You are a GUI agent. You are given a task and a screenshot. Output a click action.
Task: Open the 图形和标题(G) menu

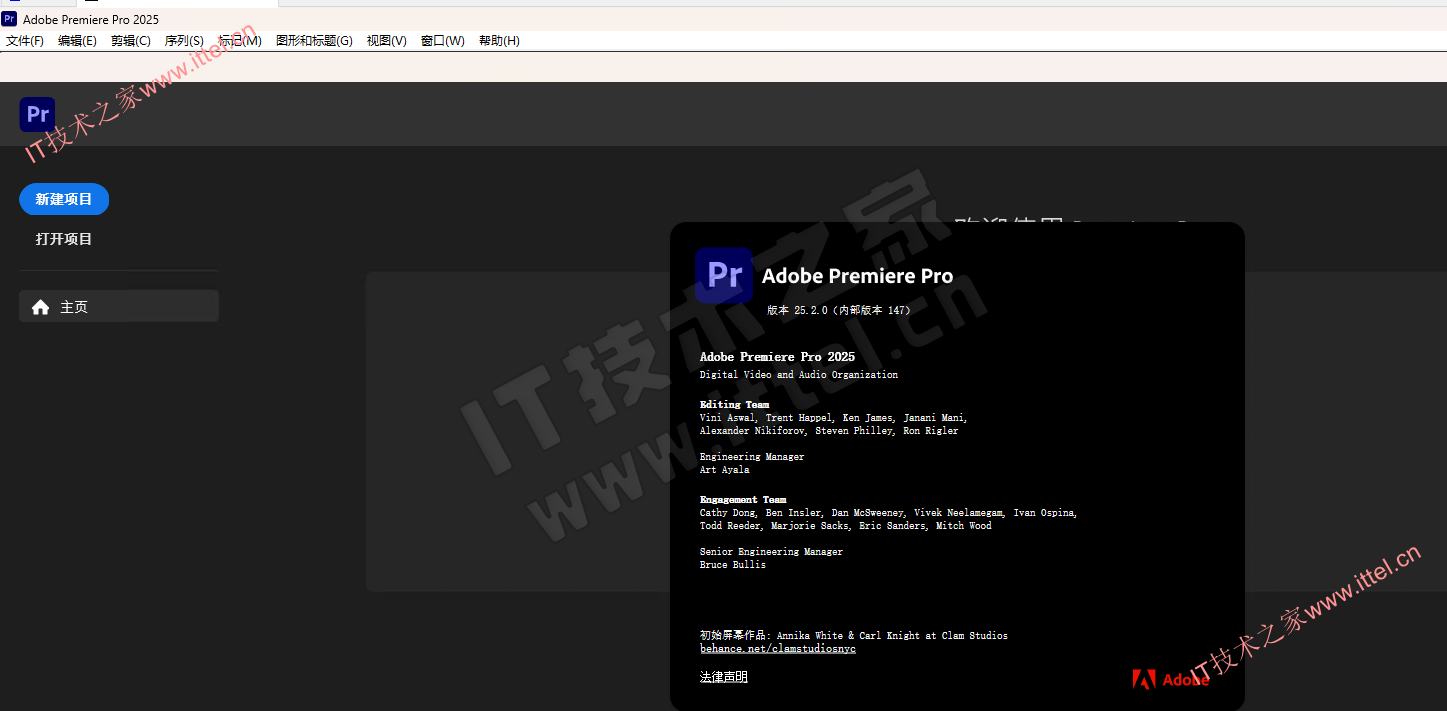pos(314,41)
